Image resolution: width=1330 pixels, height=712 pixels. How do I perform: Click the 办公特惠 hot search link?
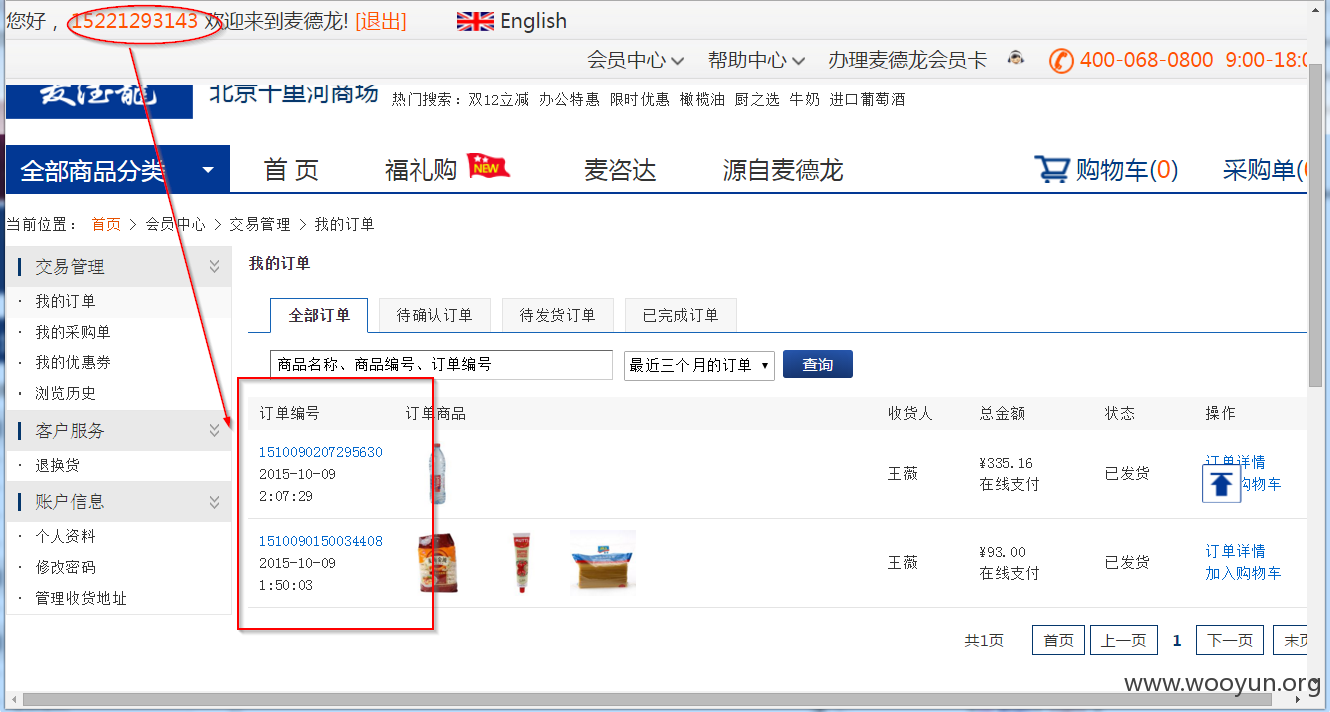[569, 100]
